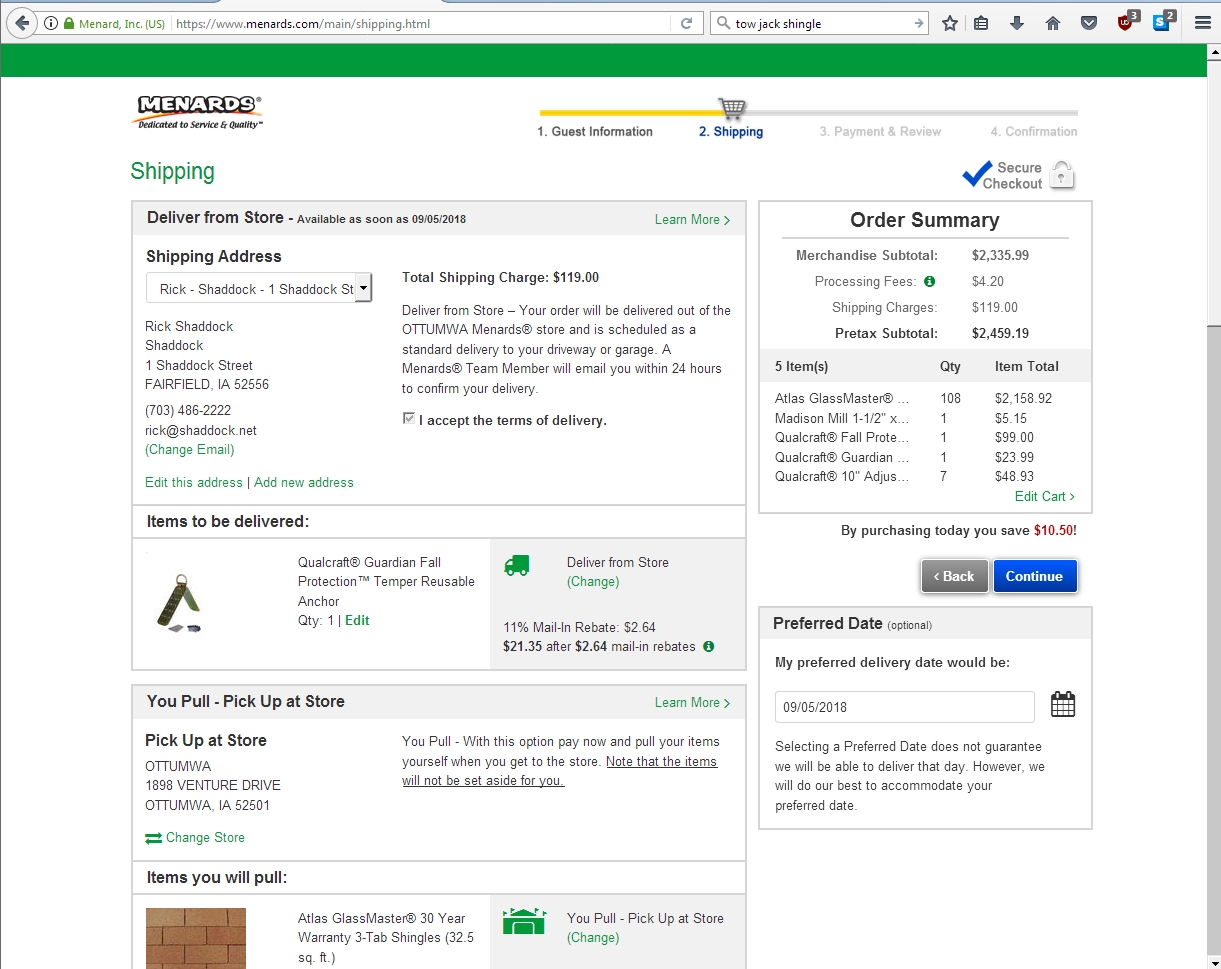Click the Edit Cart link
The height and width of the screenshot is (969, 1221).
tap(1045, 496)
